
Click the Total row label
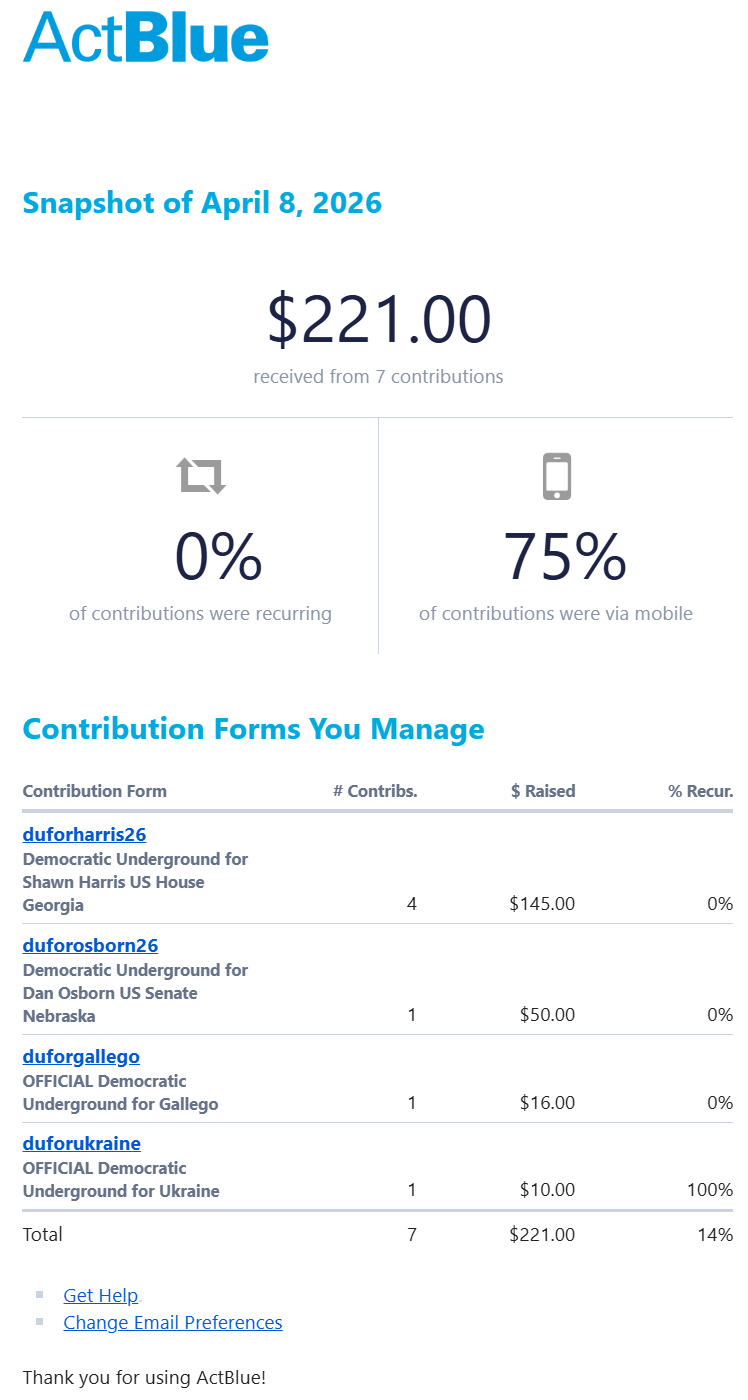point(43,1235)
